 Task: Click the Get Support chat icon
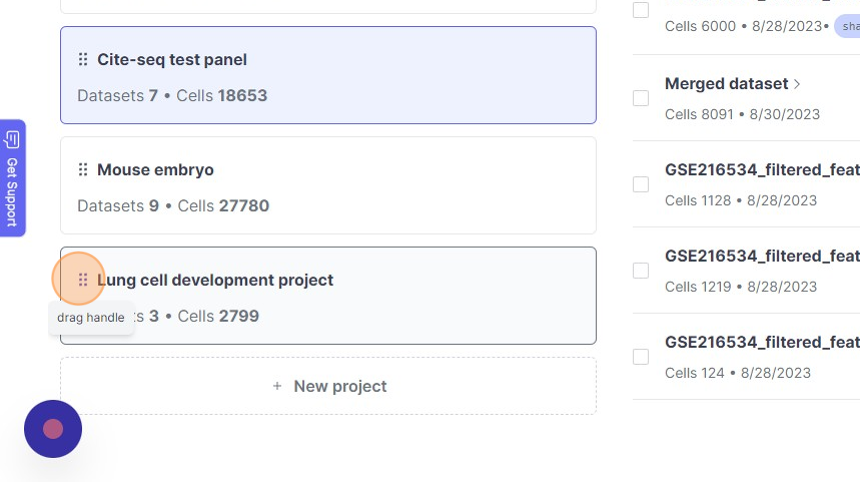click(x=13, y=139)
